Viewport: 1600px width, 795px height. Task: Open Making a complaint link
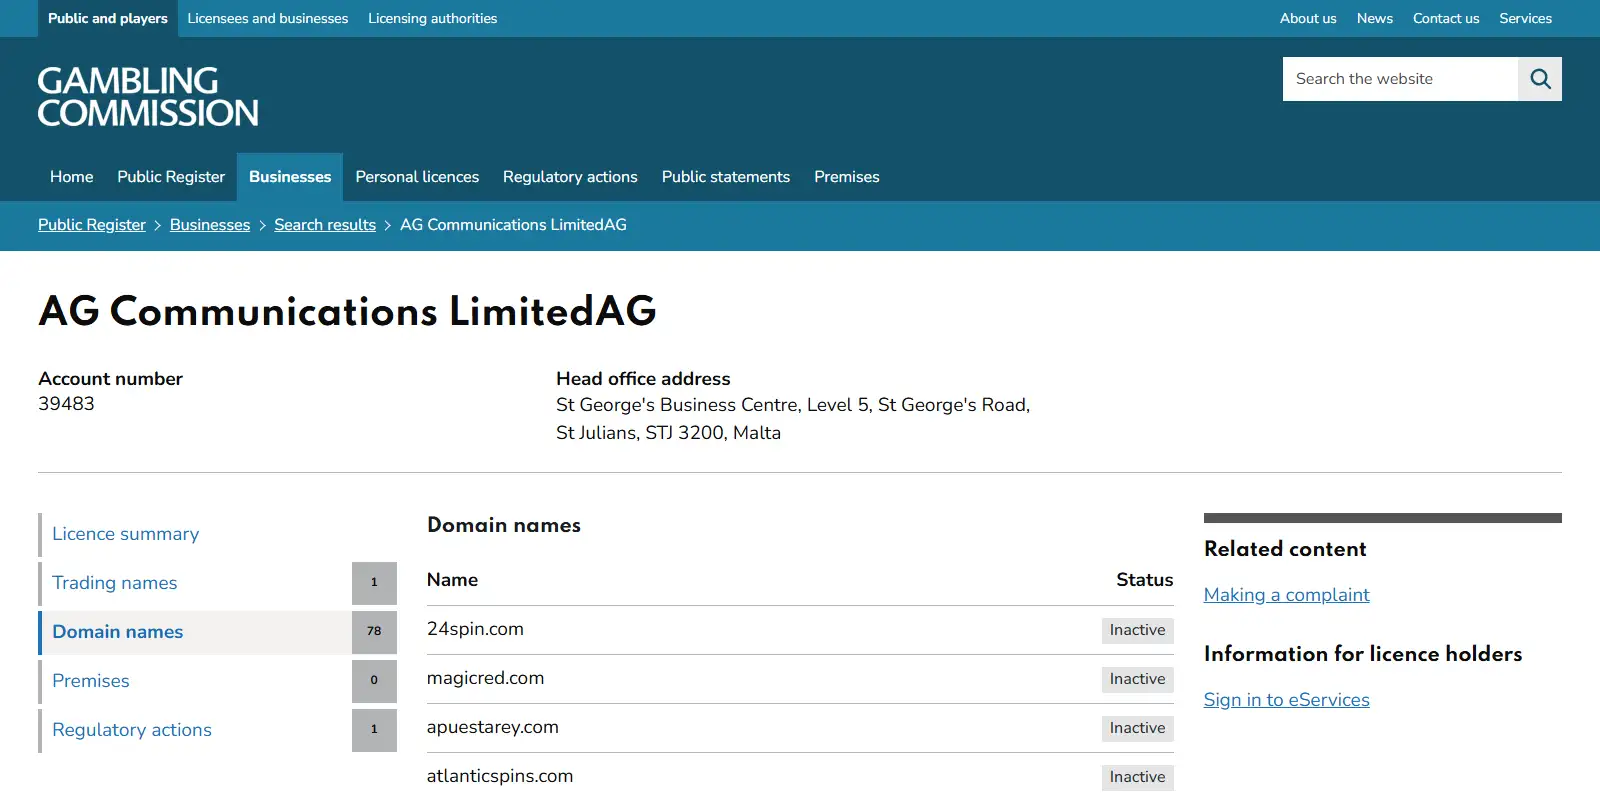click(x=1286, y=595)
